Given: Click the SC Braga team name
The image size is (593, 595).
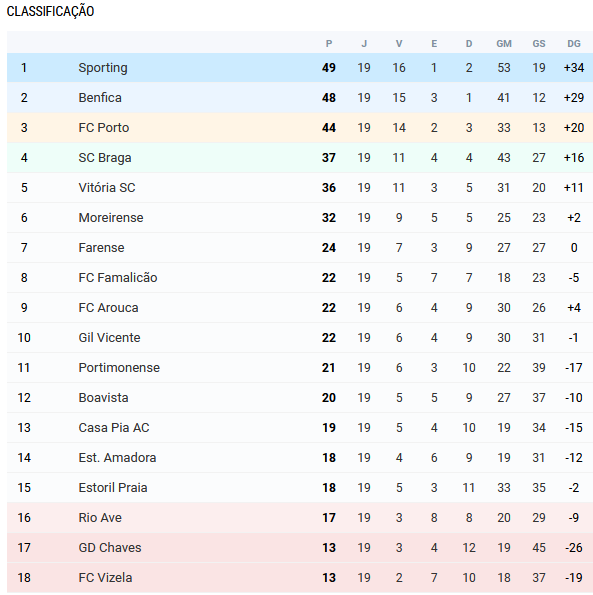Looking at the screenshot, I should (x=105, y=157).
